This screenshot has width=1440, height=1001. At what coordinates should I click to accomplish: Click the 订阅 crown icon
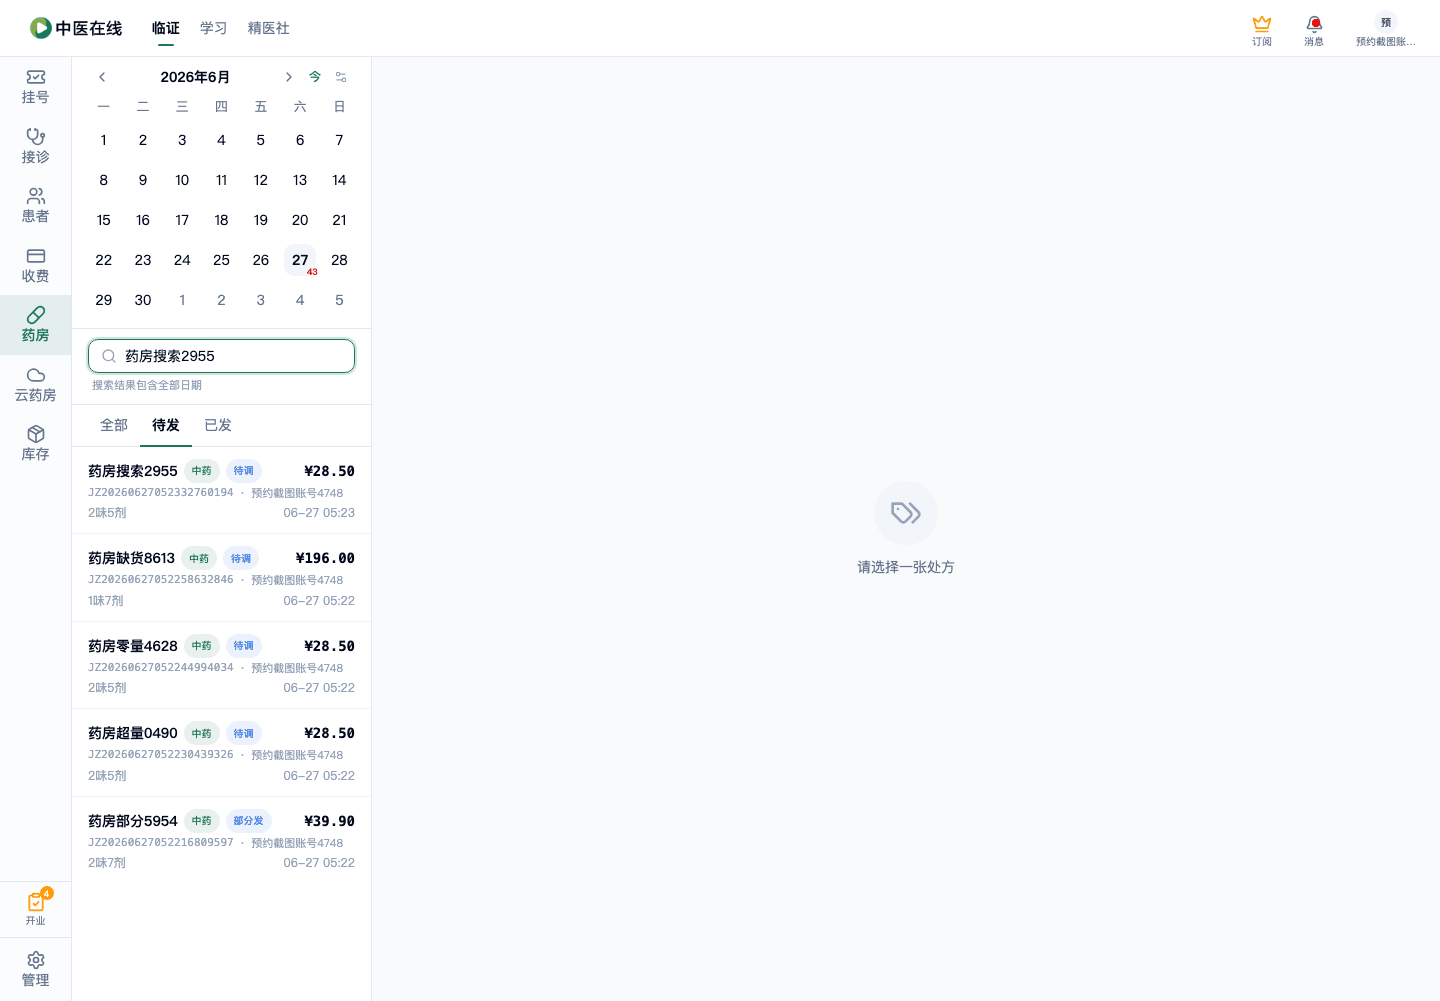pos(1262,30)
